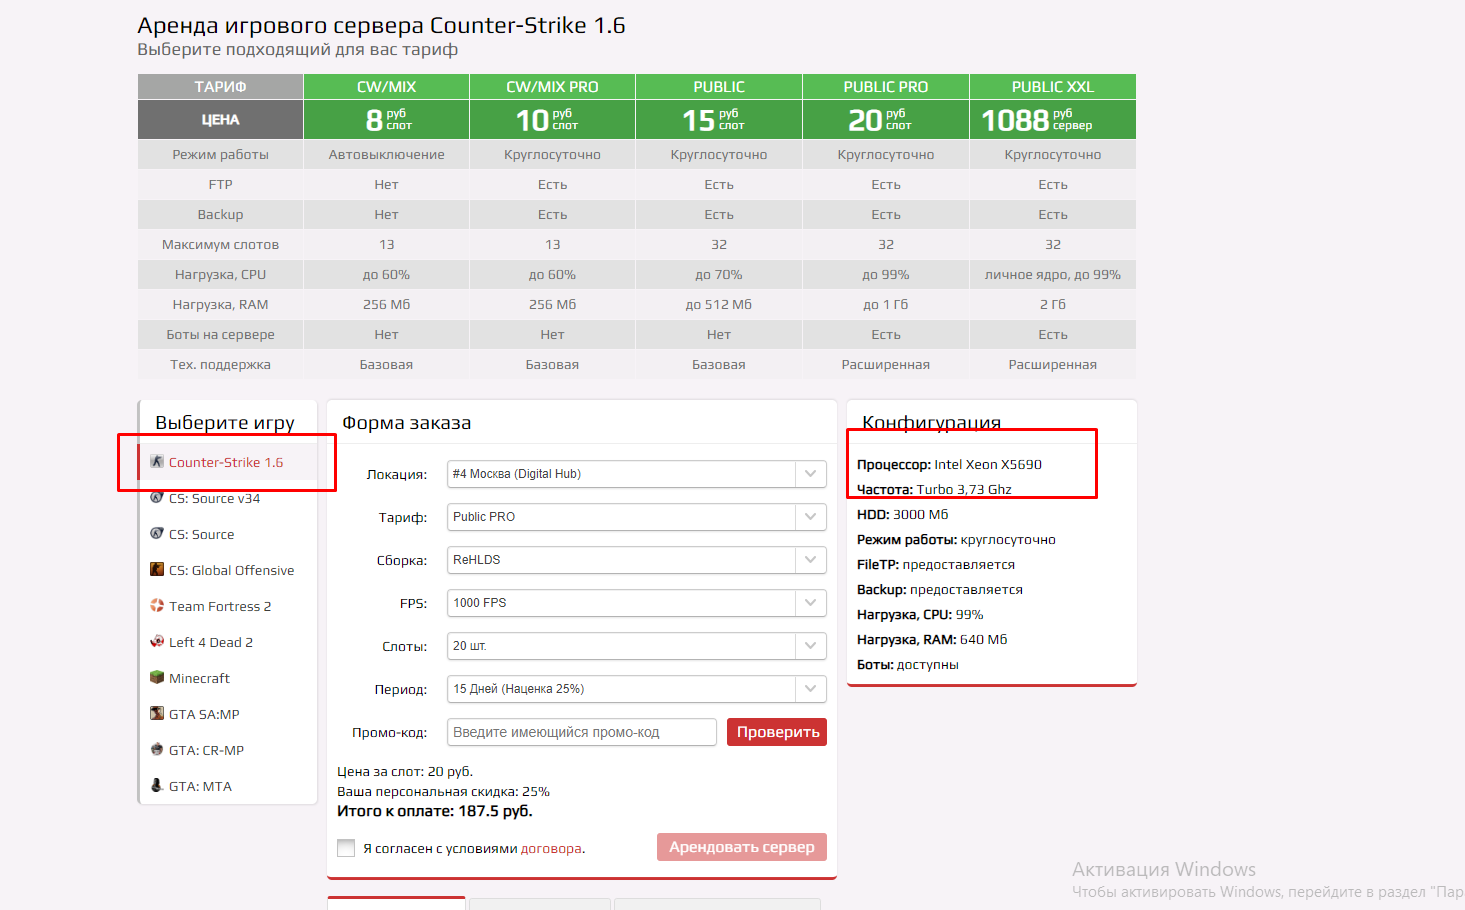Select the CW/MIX tariff column header
1465x910 pixels.
pos(386,87)
